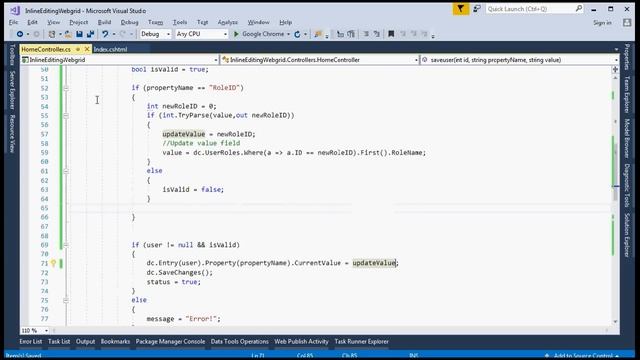This screenshot has height=360, width=640.
Task: Click the Open File toolbar icon
Action: point(68,34)
